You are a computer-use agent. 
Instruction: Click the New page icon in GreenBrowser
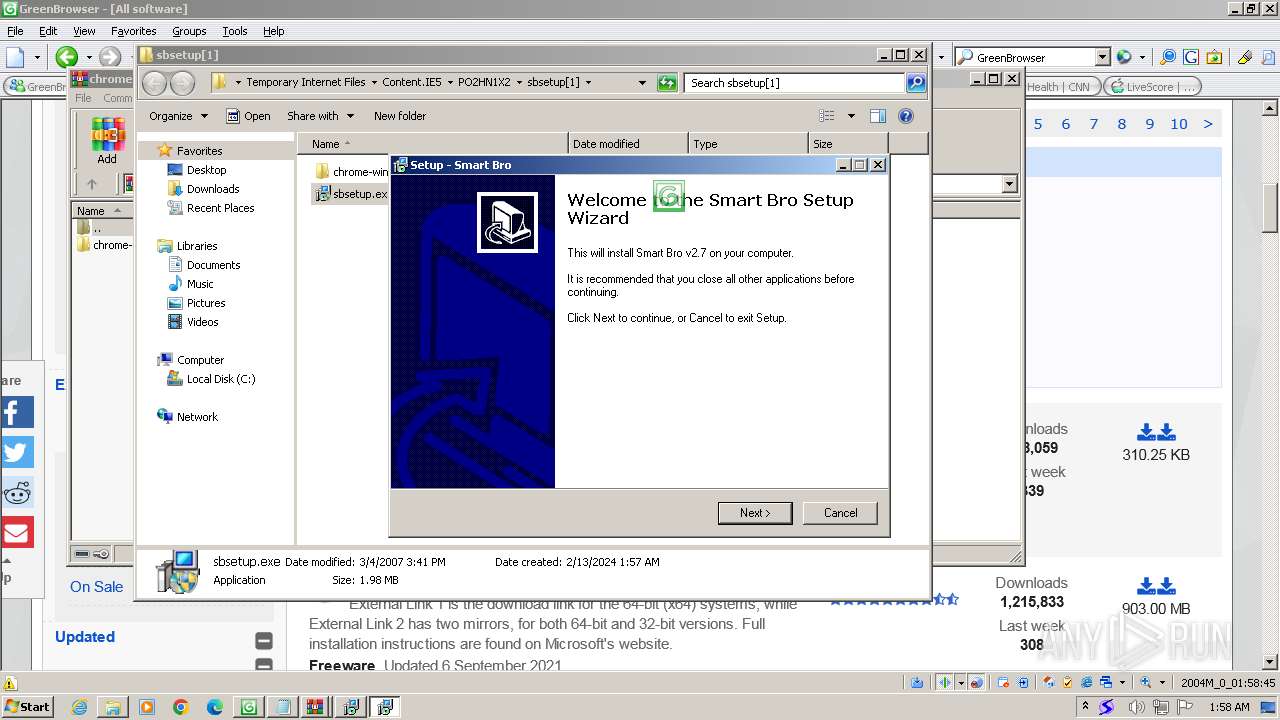click(16, 57)
